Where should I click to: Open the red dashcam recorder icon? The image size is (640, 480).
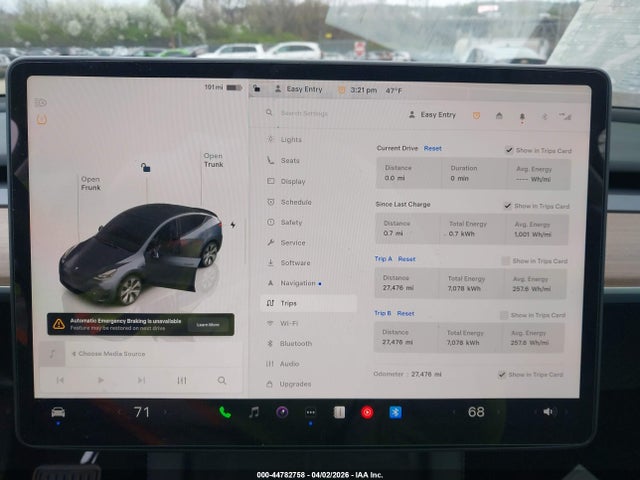click(x=367, y=412)
